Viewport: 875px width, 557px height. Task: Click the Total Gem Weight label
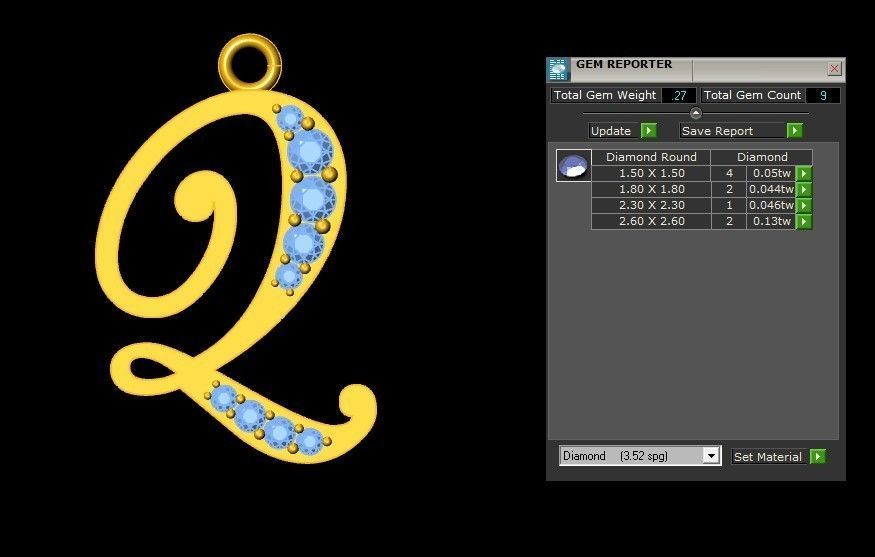pos(605,95)
